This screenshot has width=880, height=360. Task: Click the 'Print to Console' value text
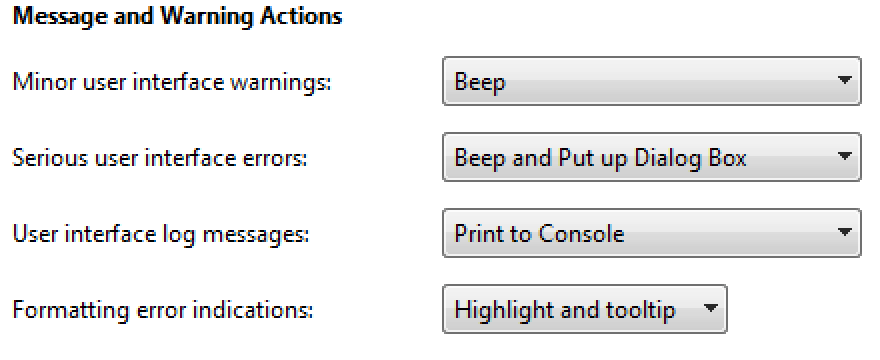pos(539,234)
